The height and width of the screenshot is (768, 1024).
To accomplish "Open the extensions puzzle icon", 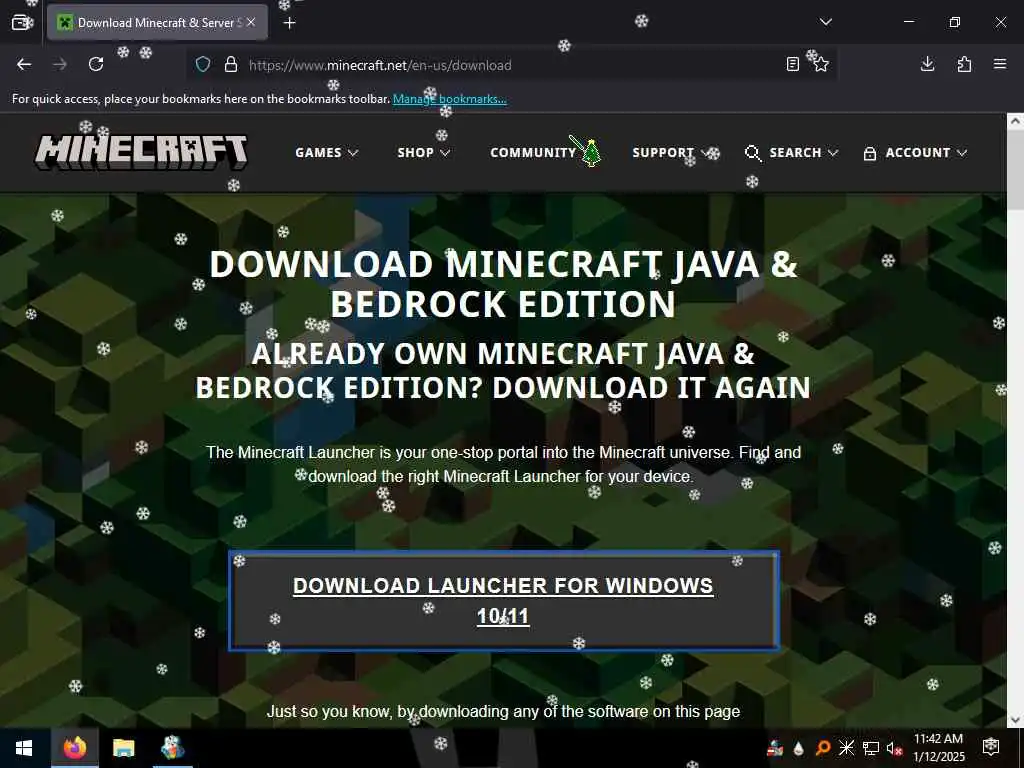I will point(964,64).
